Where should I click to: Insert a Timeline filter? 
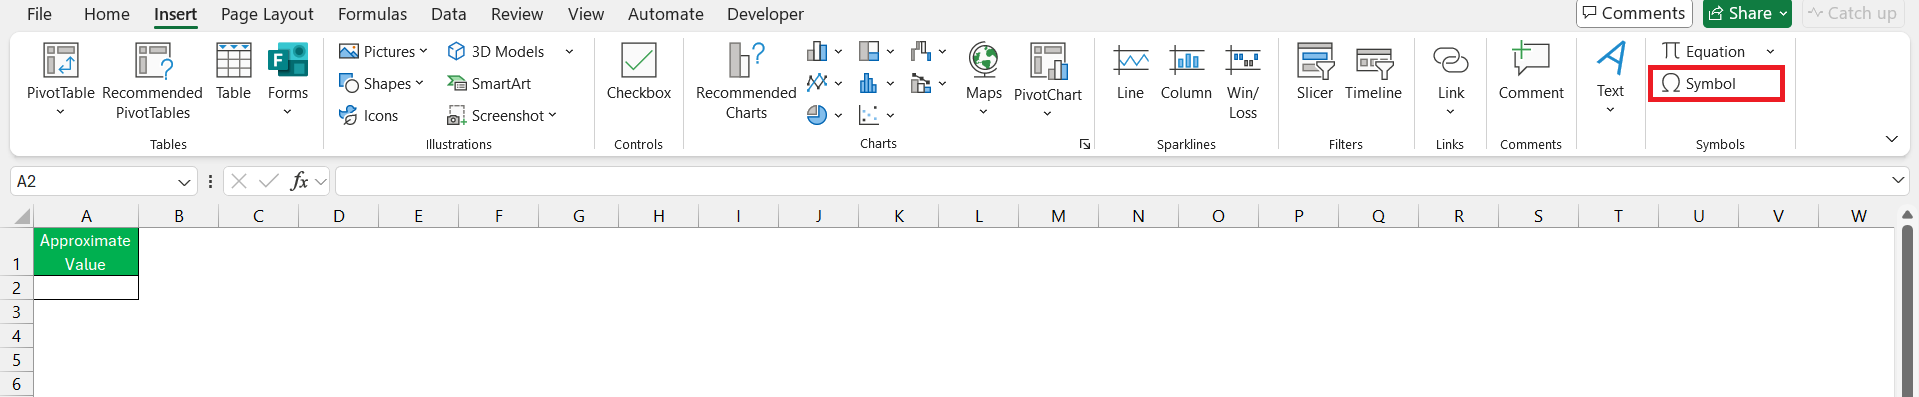click(x=1373, y=72)
